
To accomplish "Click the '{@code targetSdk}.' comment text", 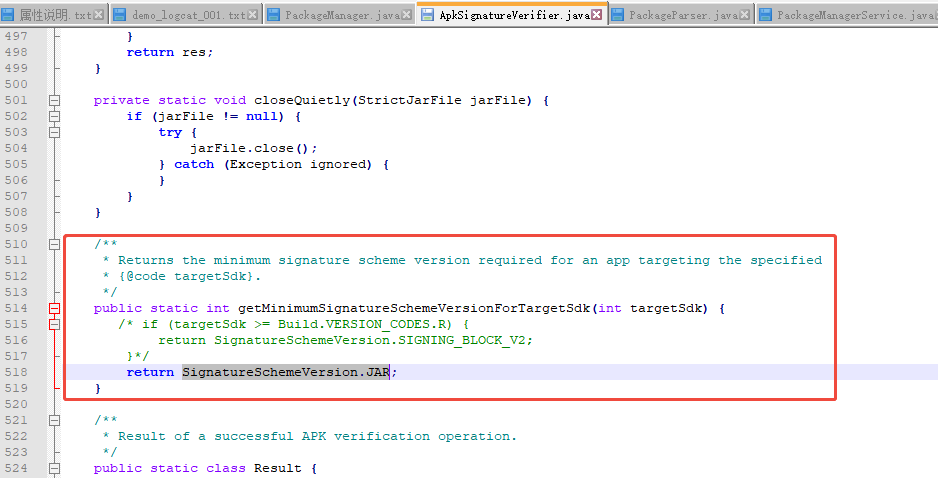I will pyautogui.click(x=190, y=276).
